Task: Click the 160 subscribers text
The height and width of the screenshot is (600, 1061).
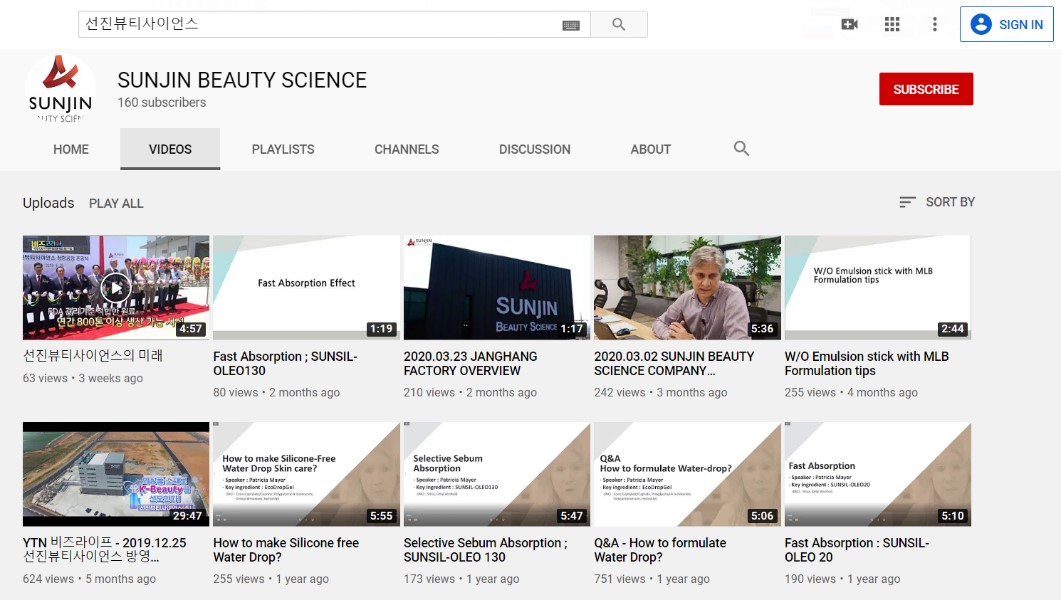Action: pyautogui.click(x=162, y=102)
